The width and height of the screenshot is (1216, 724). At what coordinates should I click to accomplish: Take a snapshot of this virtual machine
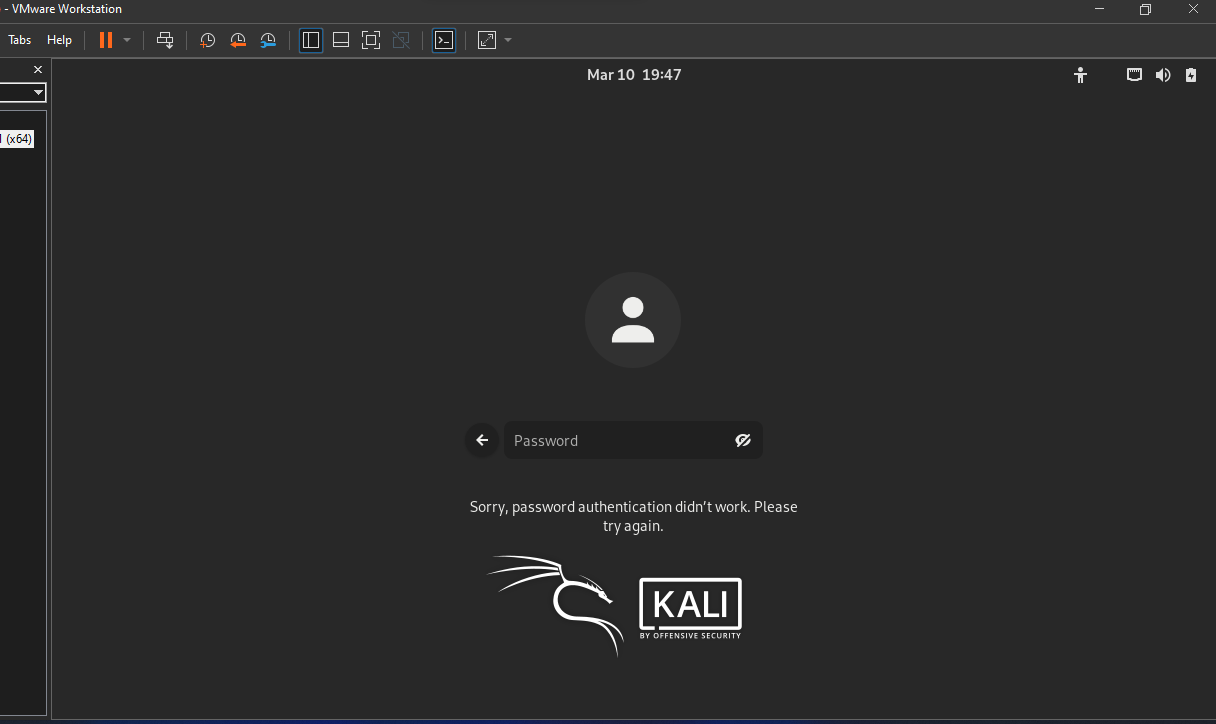pos(207,40)
